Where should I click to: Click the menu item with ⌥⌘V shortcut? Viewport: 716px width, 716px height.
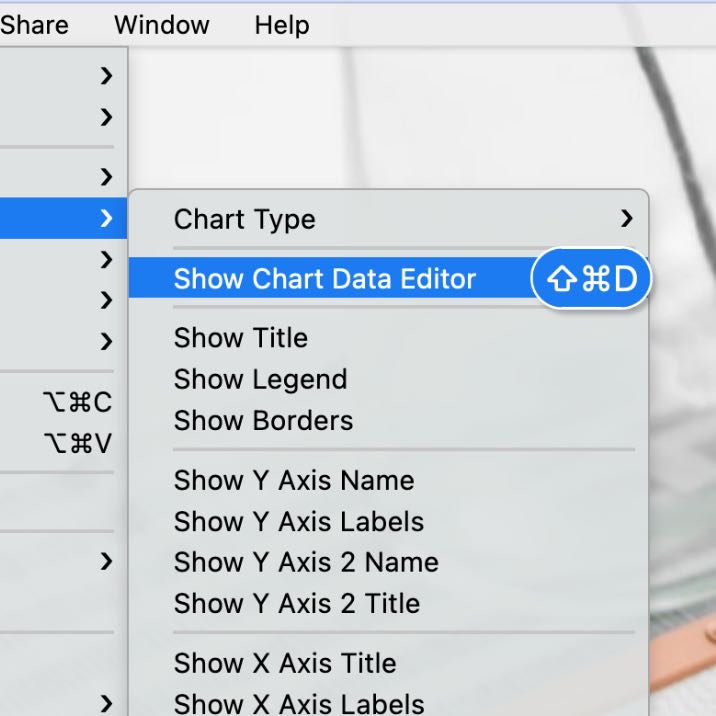tap(60, 443)
